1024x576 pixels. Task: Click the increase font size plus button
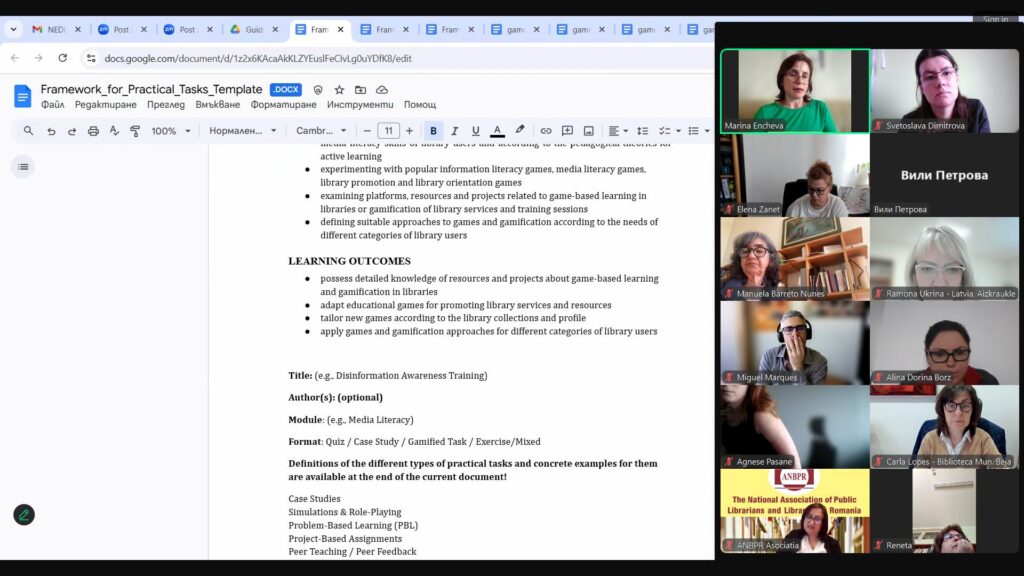point(409,131)
